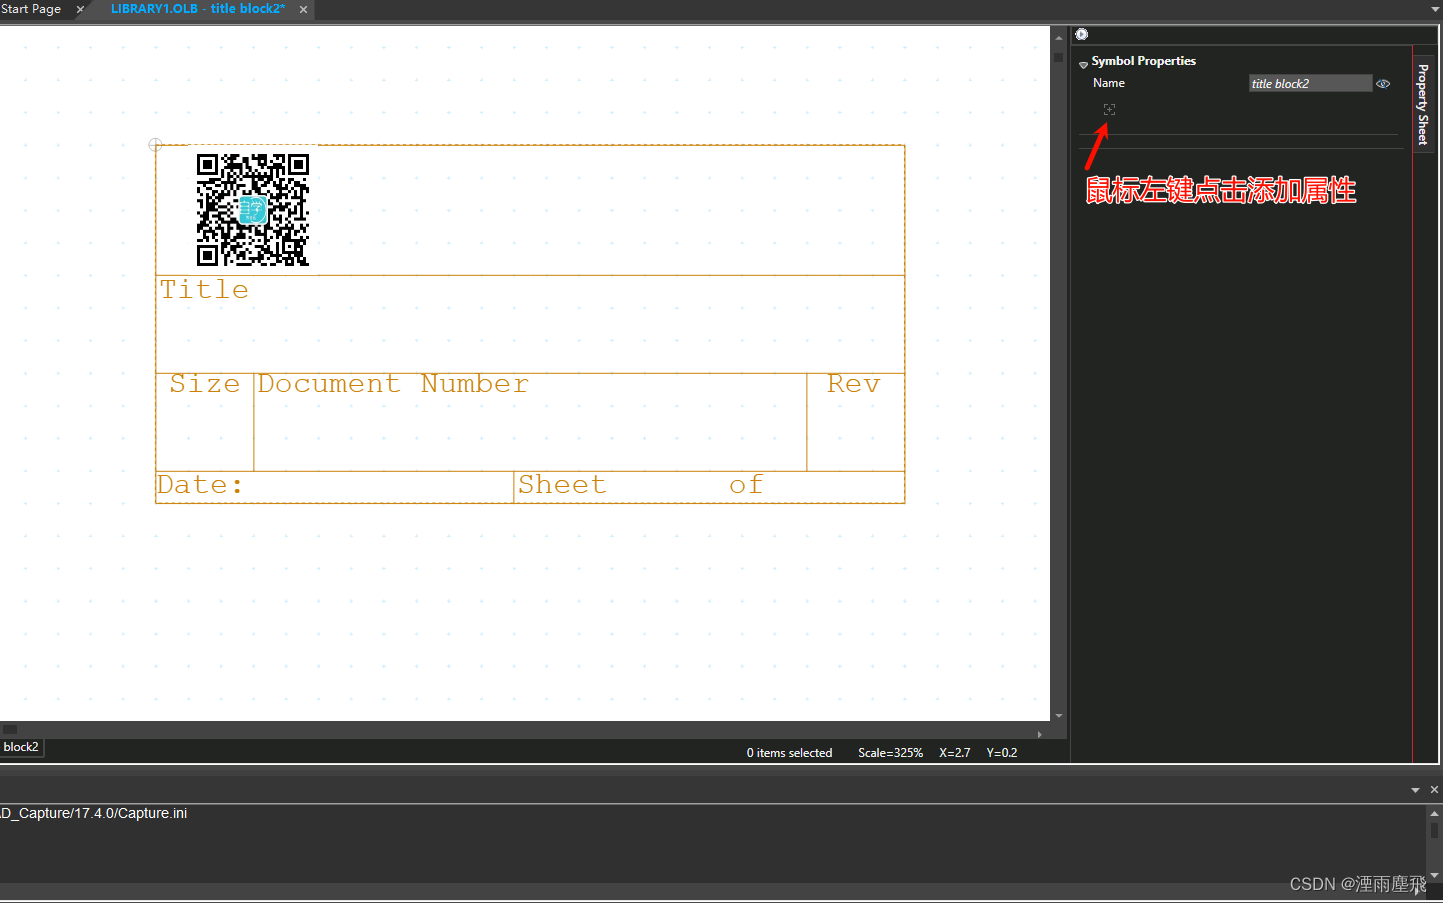Viewport: 1443px width, 903px height.
Task: Click the Name field containing title block2
Action: click(x=1310, y=83)
